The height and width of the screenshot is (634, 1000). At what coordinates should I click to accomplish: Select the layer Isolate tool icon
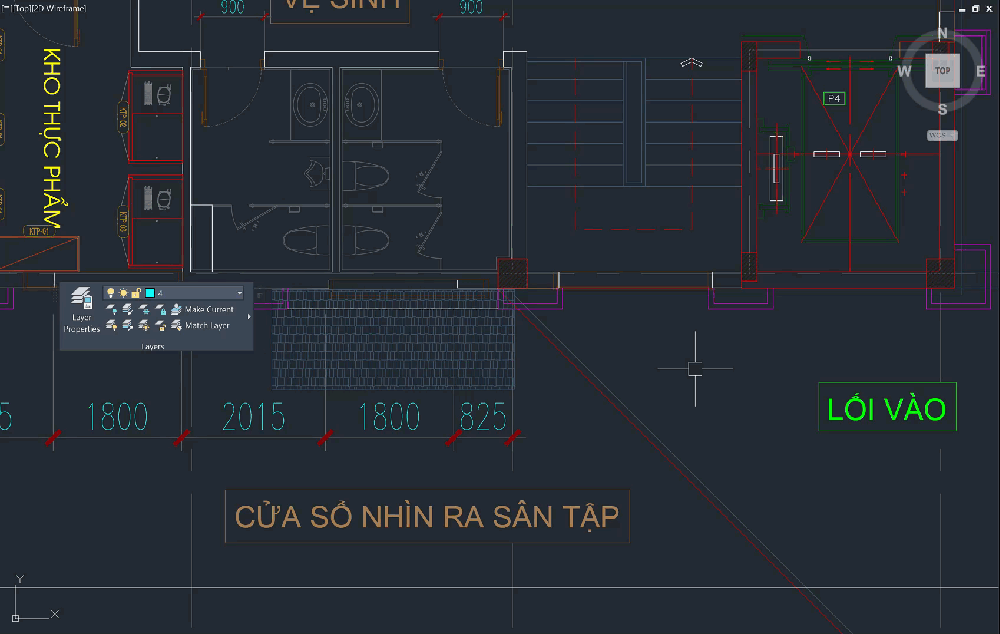[128, 310]
